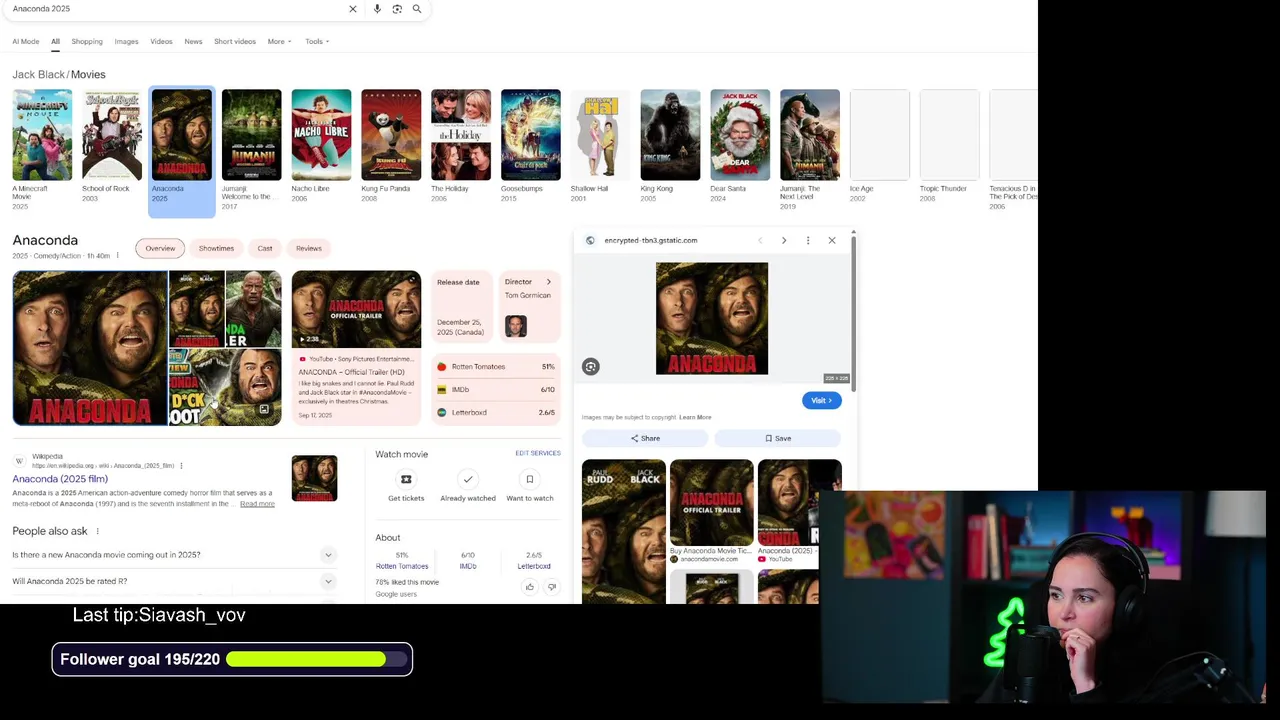The width and height of the screenshot is (1280, 720).
Task: Mark movie as Already watched
Action: (x=468, y=479)
